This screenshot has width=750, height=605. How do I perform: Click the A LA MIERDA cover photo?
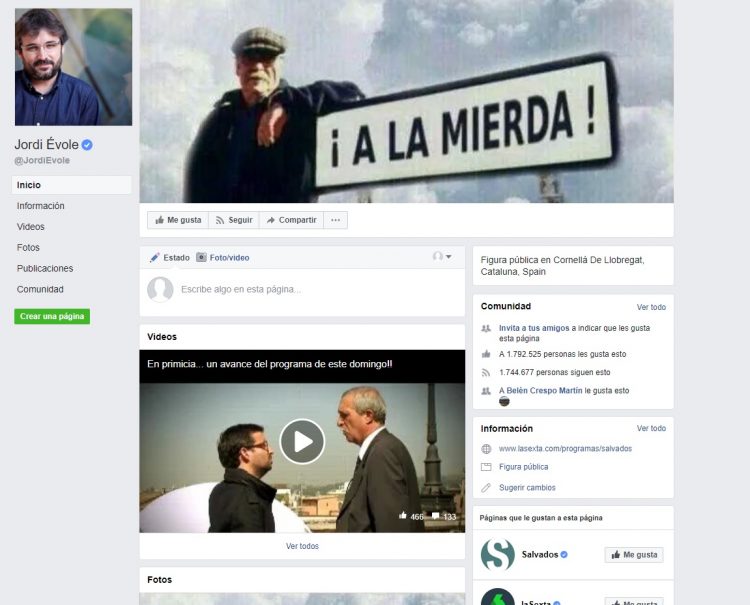point(407,101)
